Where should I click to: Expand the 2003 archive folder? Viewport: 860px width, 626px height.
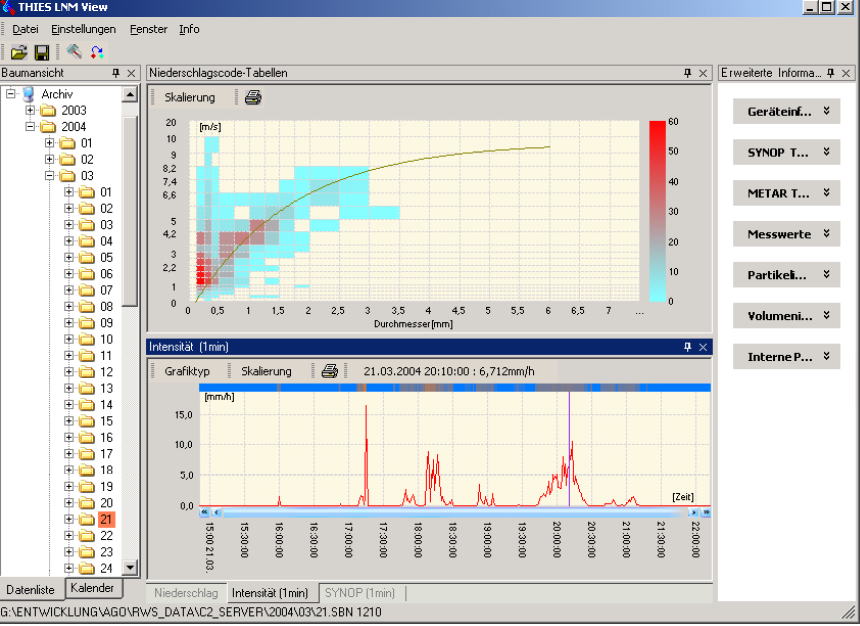point(30,110)
